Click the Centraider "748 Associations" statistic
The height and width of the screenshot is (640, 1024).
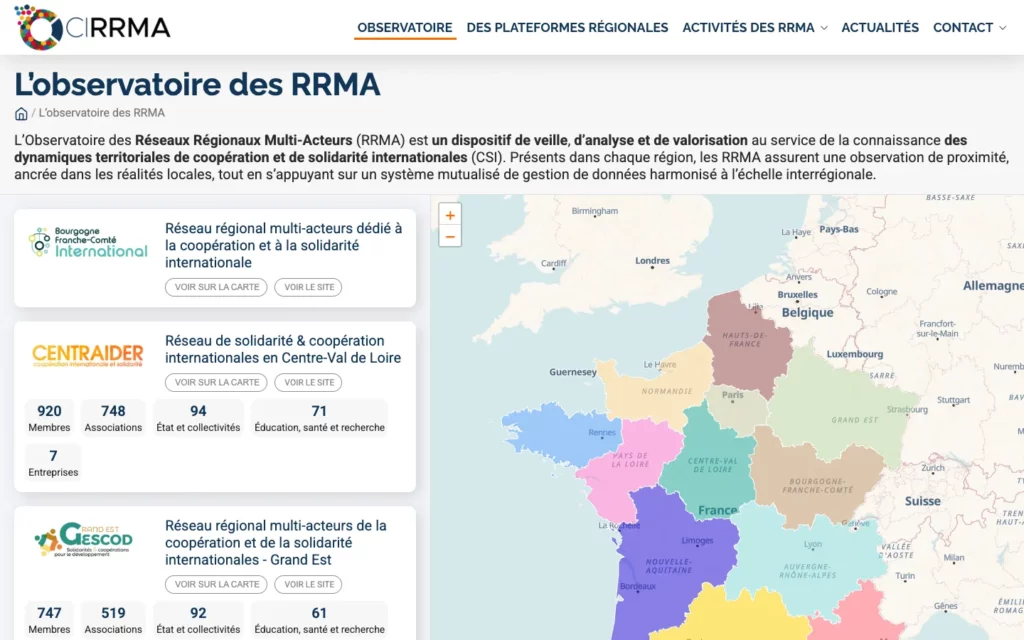(113, 418)
